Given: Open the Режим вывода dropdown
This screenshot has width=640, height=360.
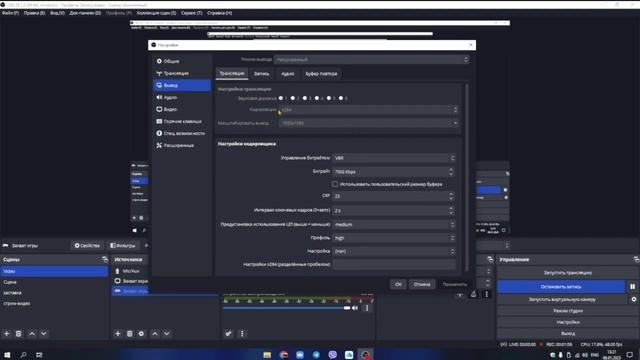Looking at the screenshot, I should tap(371, 60).
